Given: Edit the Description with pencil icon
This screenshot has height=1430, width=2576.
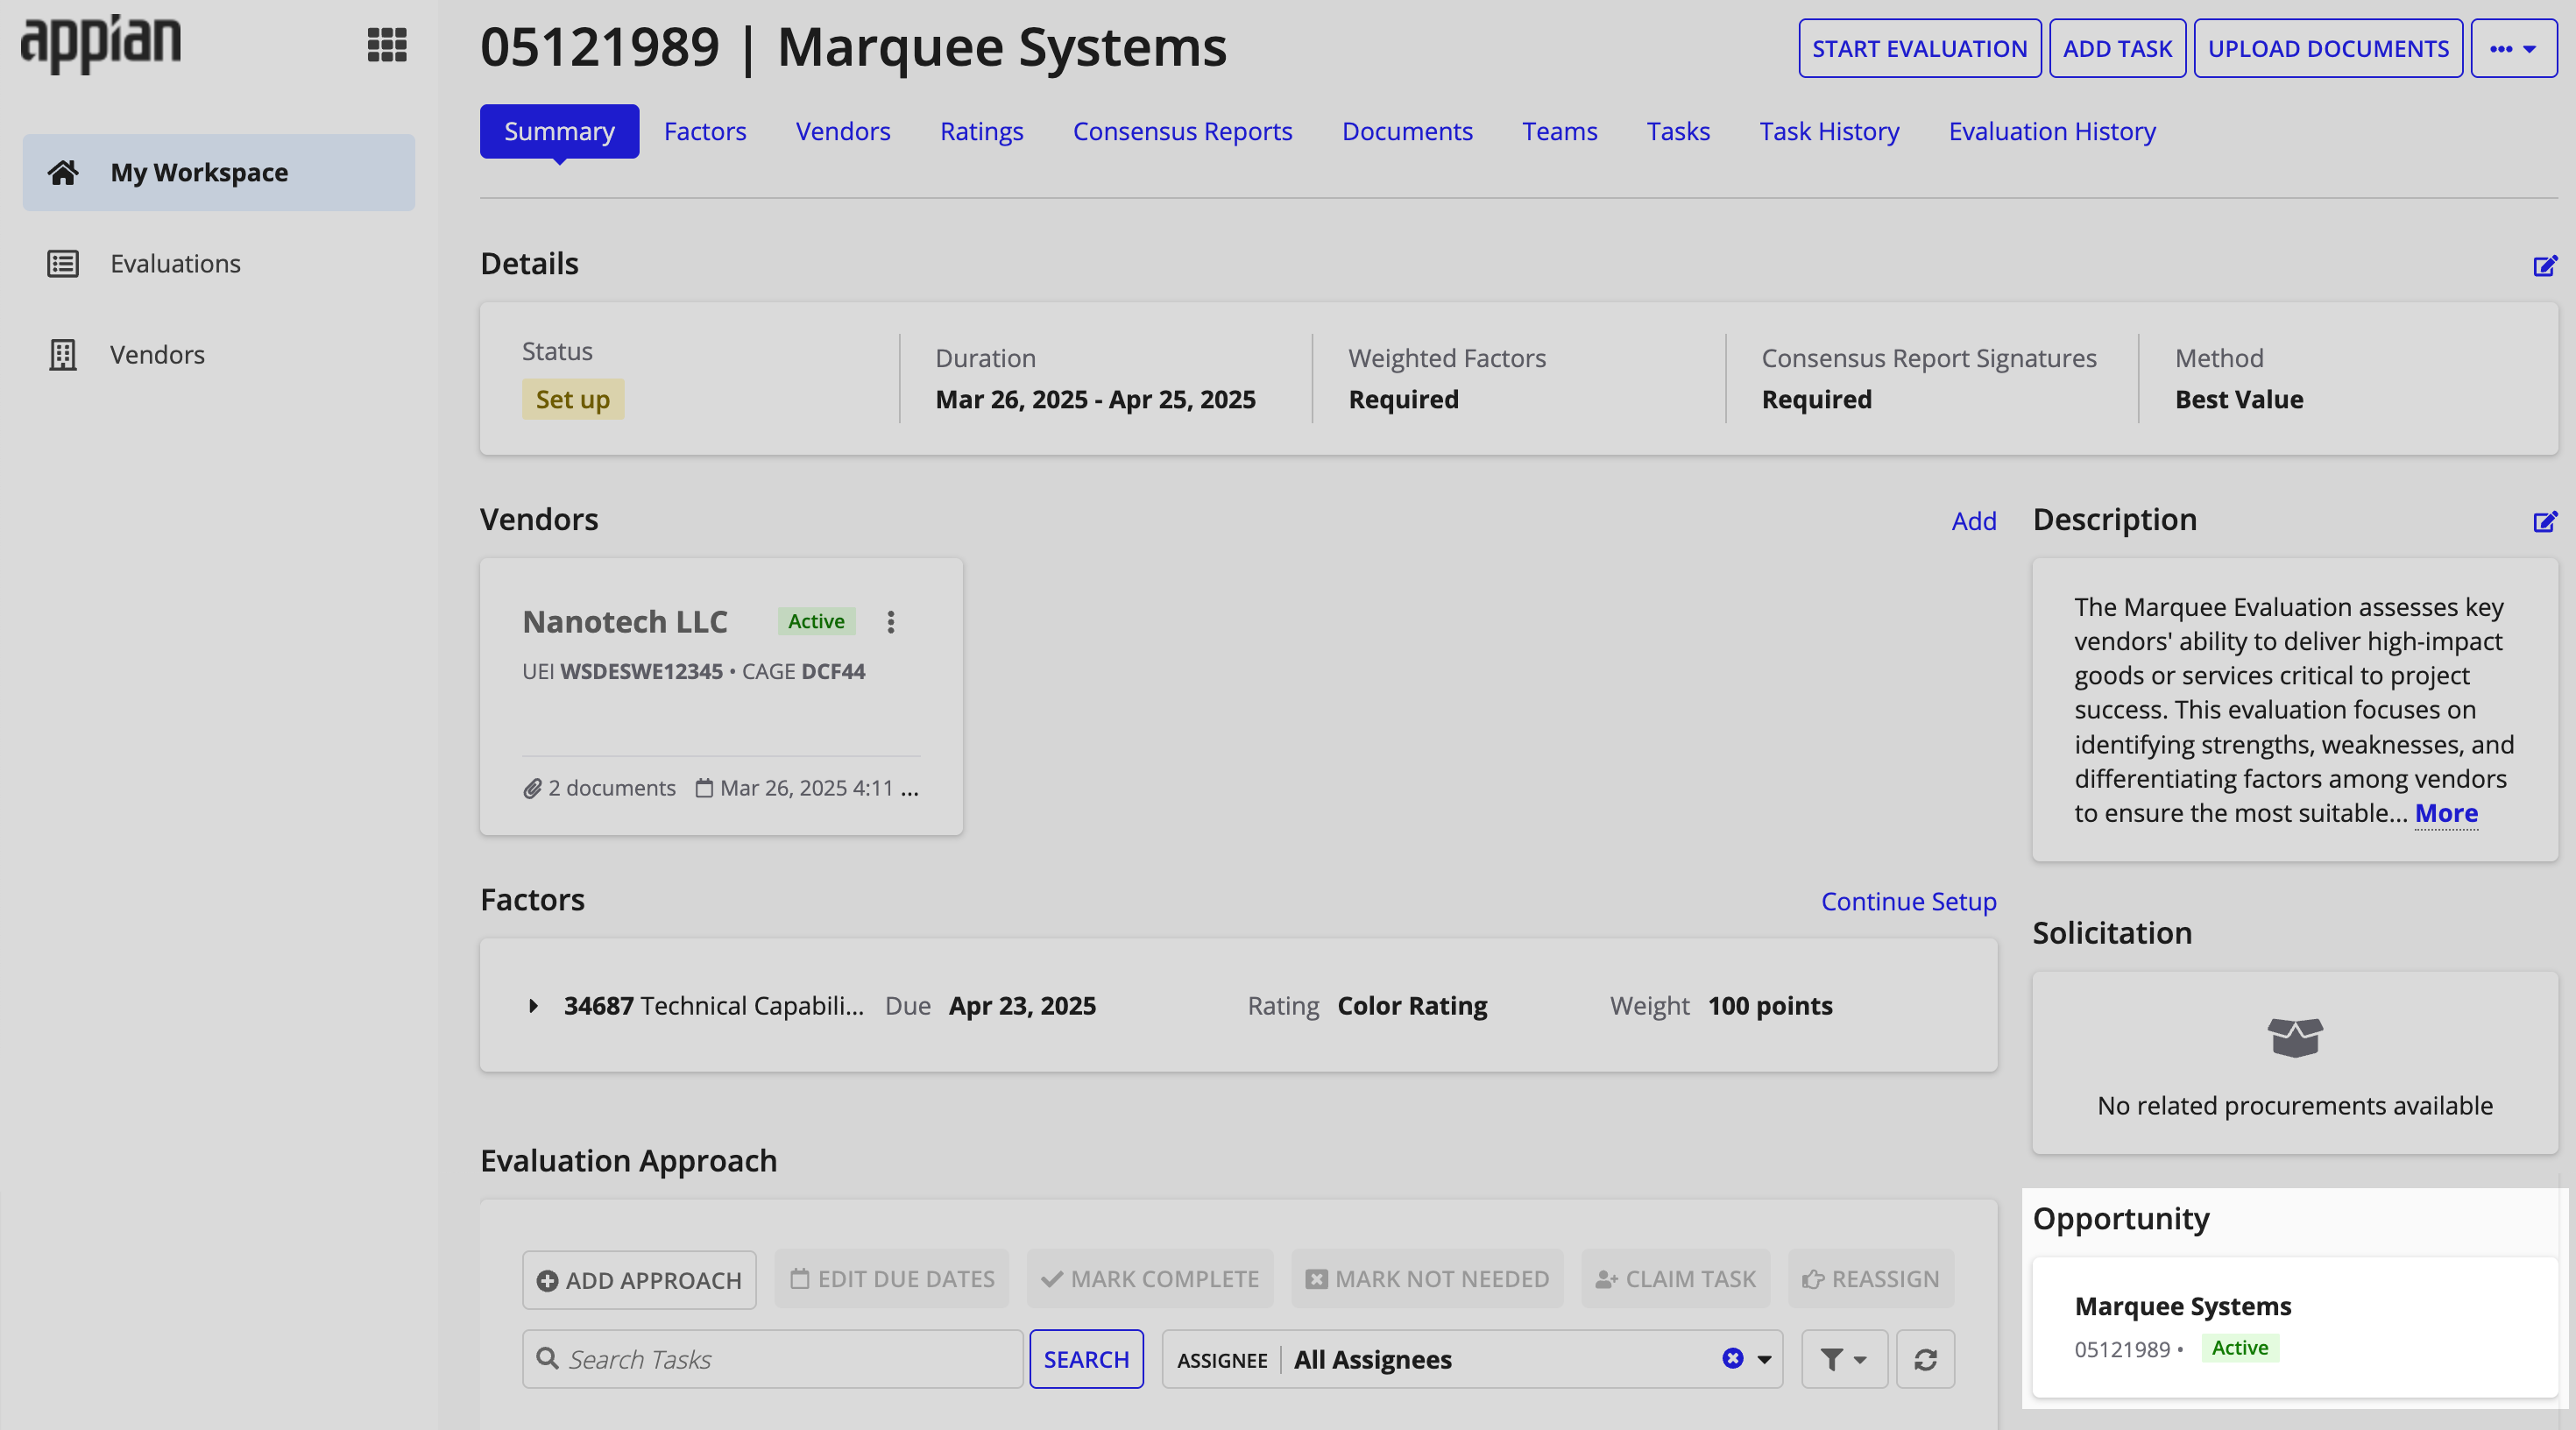Looking at the screenshot, I should [2545, 521].
